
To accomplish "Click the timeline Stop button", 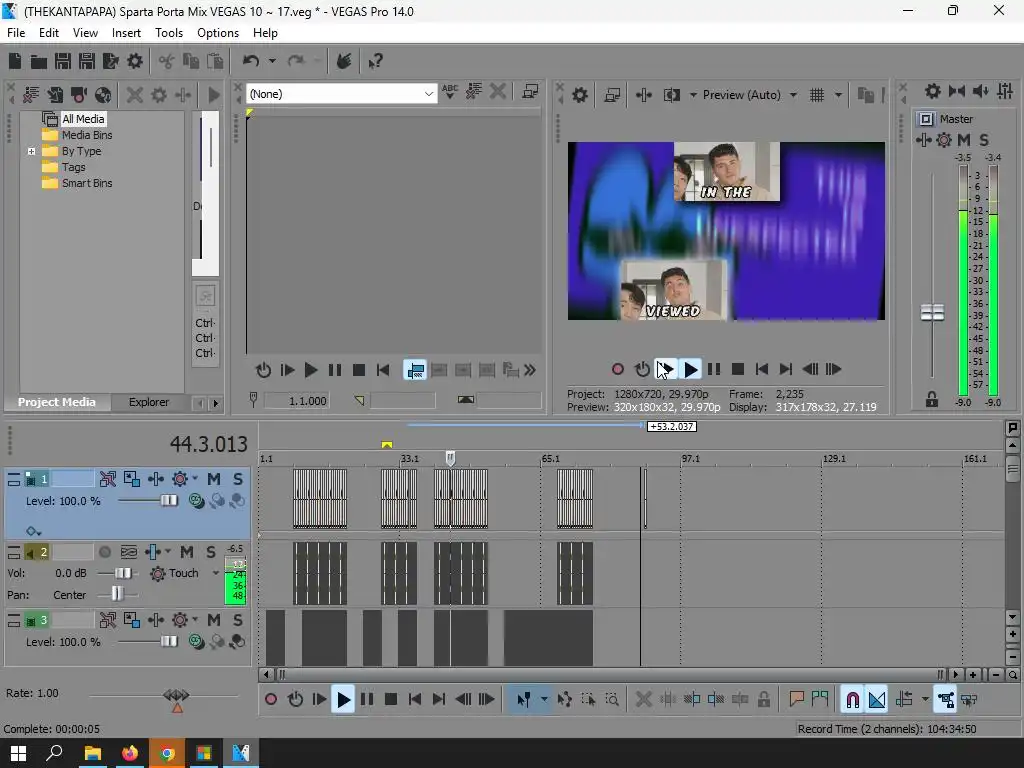I will click(x=391, y=700).
